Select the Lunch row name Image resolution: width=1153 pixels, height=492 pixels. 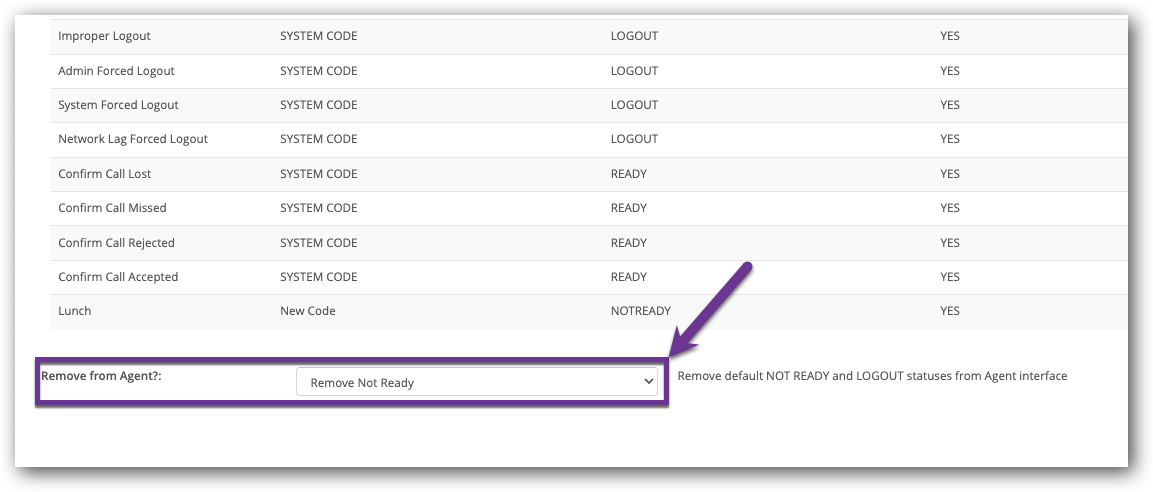point(75,311)
